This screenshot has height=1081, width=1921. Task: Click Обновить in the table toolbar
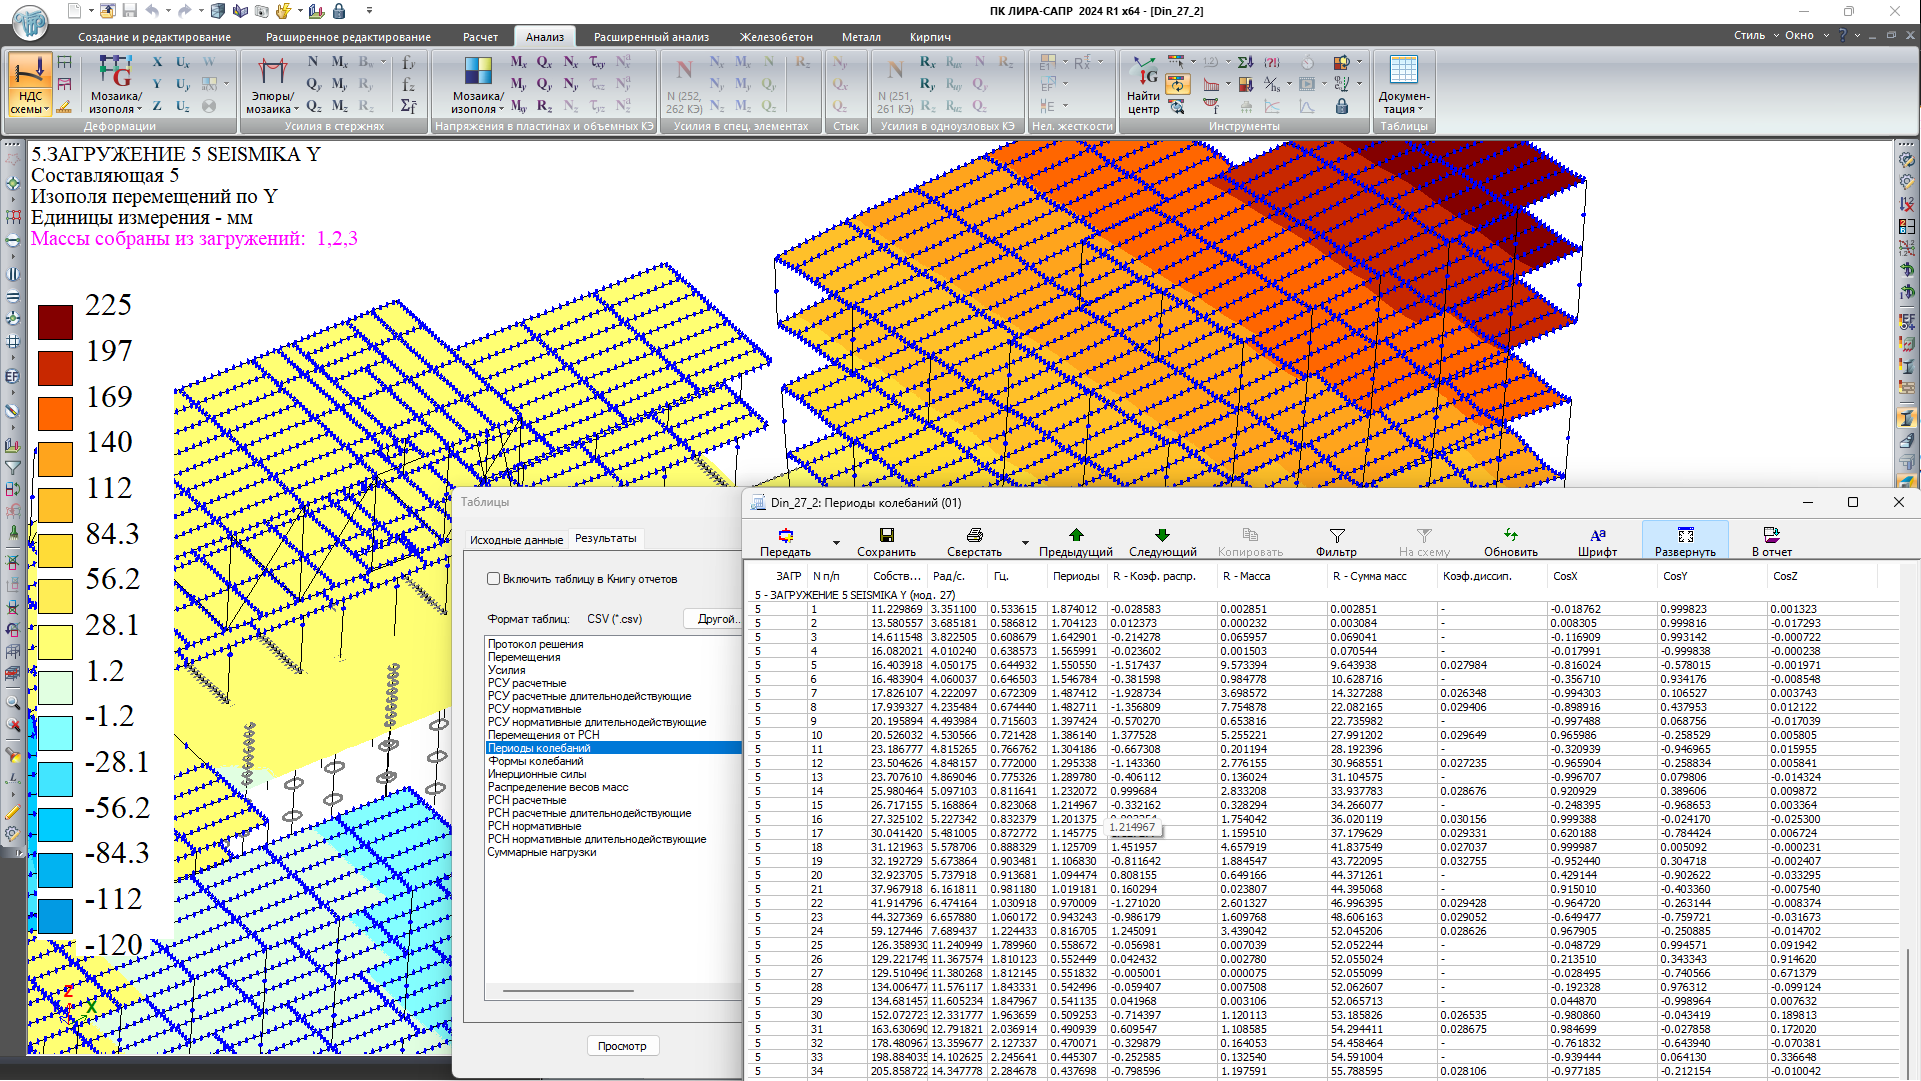click(1510, 541)
